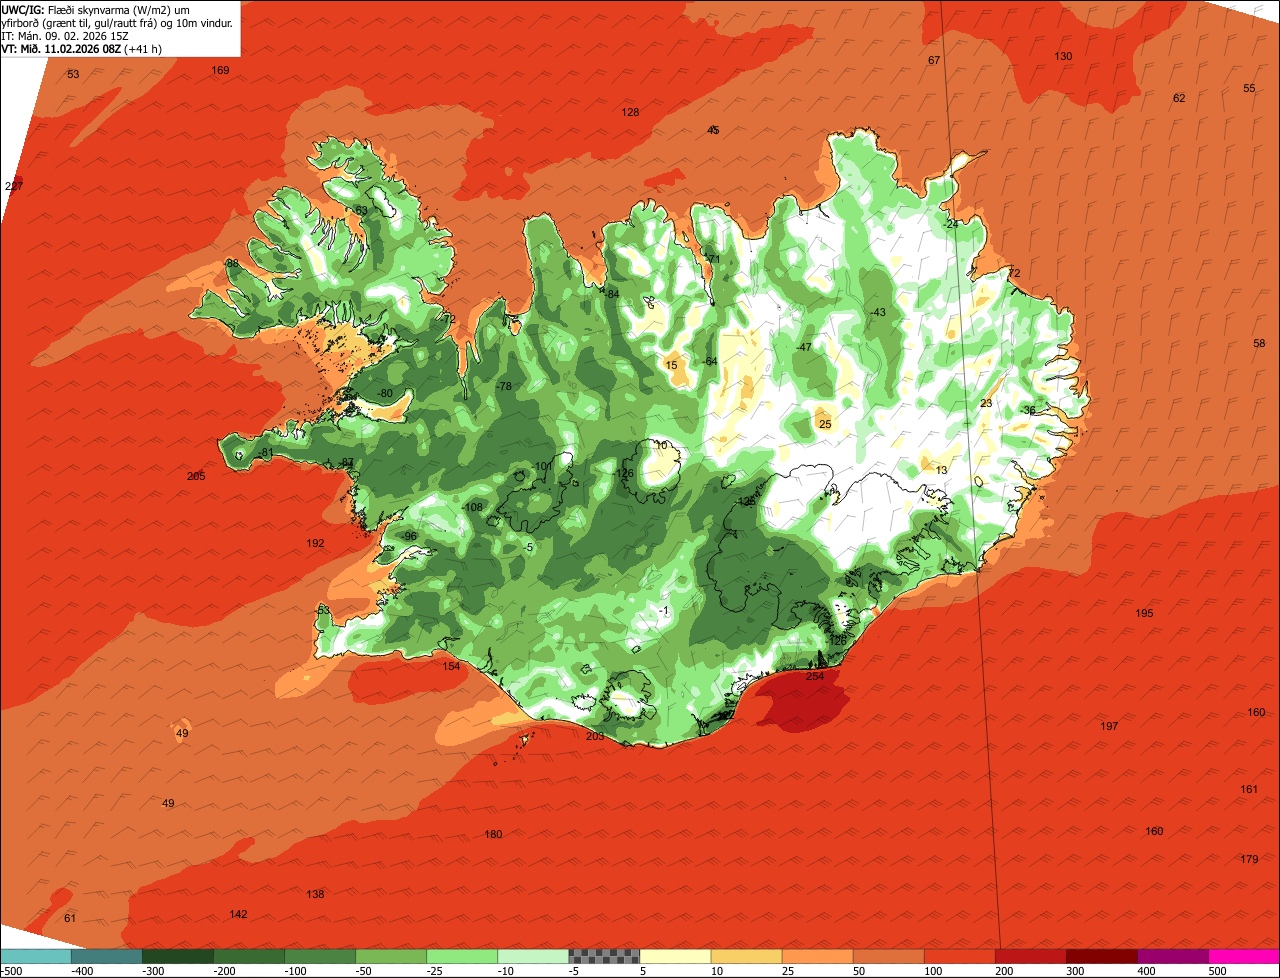Click the map value 192 over the western sea
Screen dimensions: 1280x978
click(x=315, y=544)
